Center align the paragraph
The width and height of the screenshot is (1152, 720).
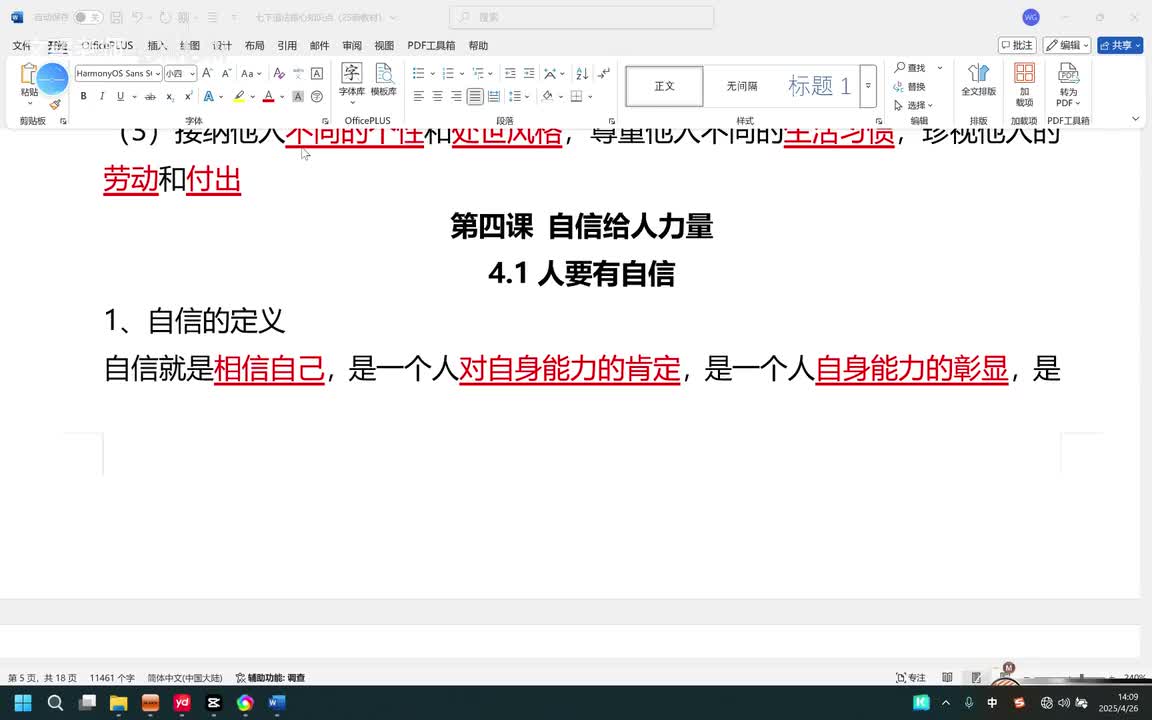(x=437, y=96)
